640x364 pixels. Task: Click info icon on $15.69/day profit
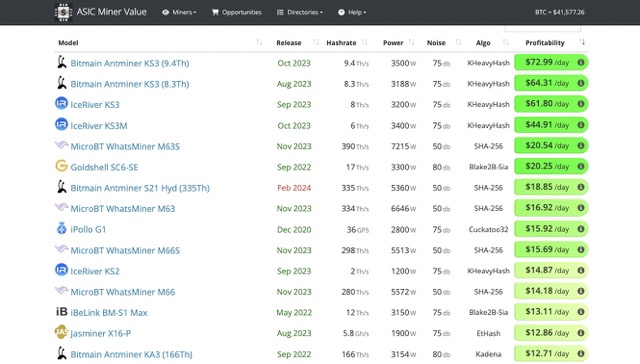581,249
